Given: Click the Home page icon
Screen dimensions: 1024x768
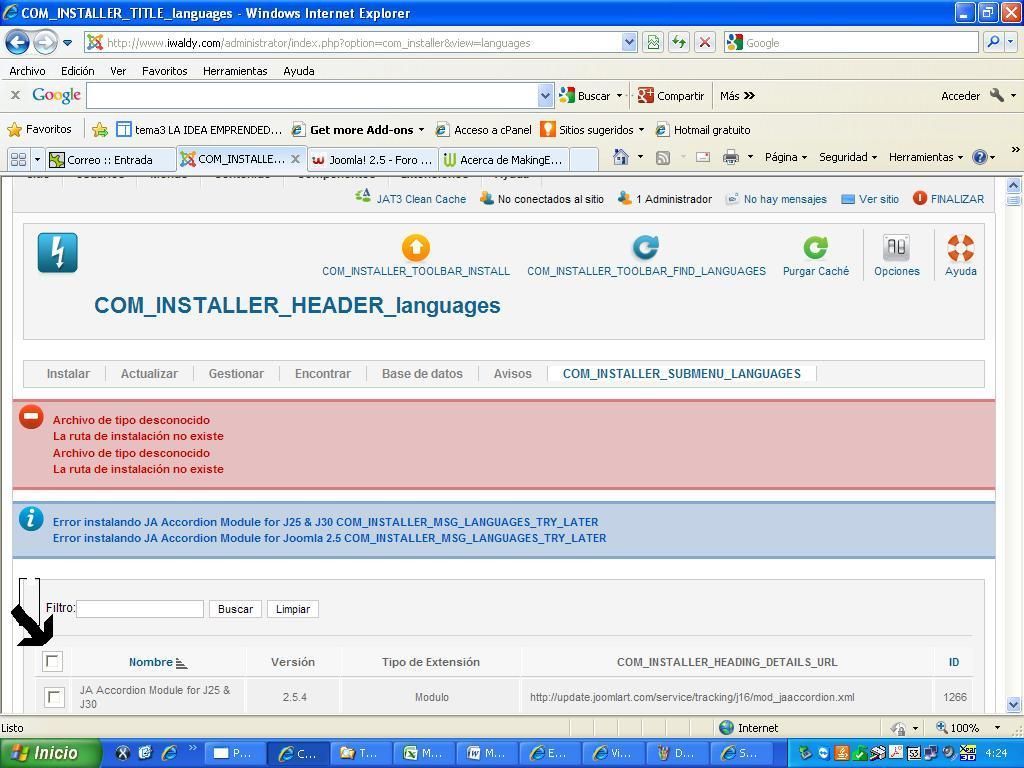Looking at the screenshot, I should (621, 157).
